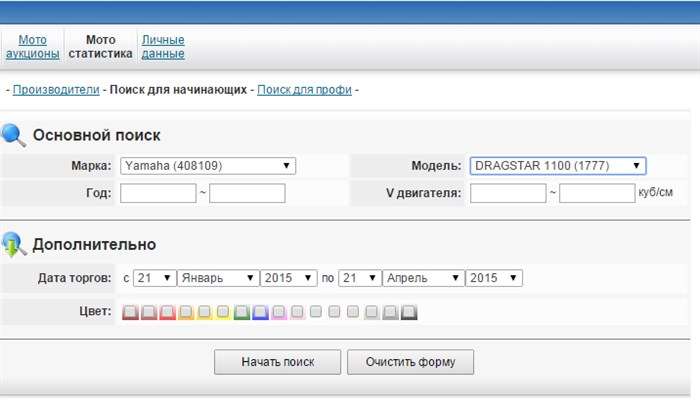700x405 pixels.
Task: Expand the end month dropdown showing Апрель
Action: coord(423,278)
